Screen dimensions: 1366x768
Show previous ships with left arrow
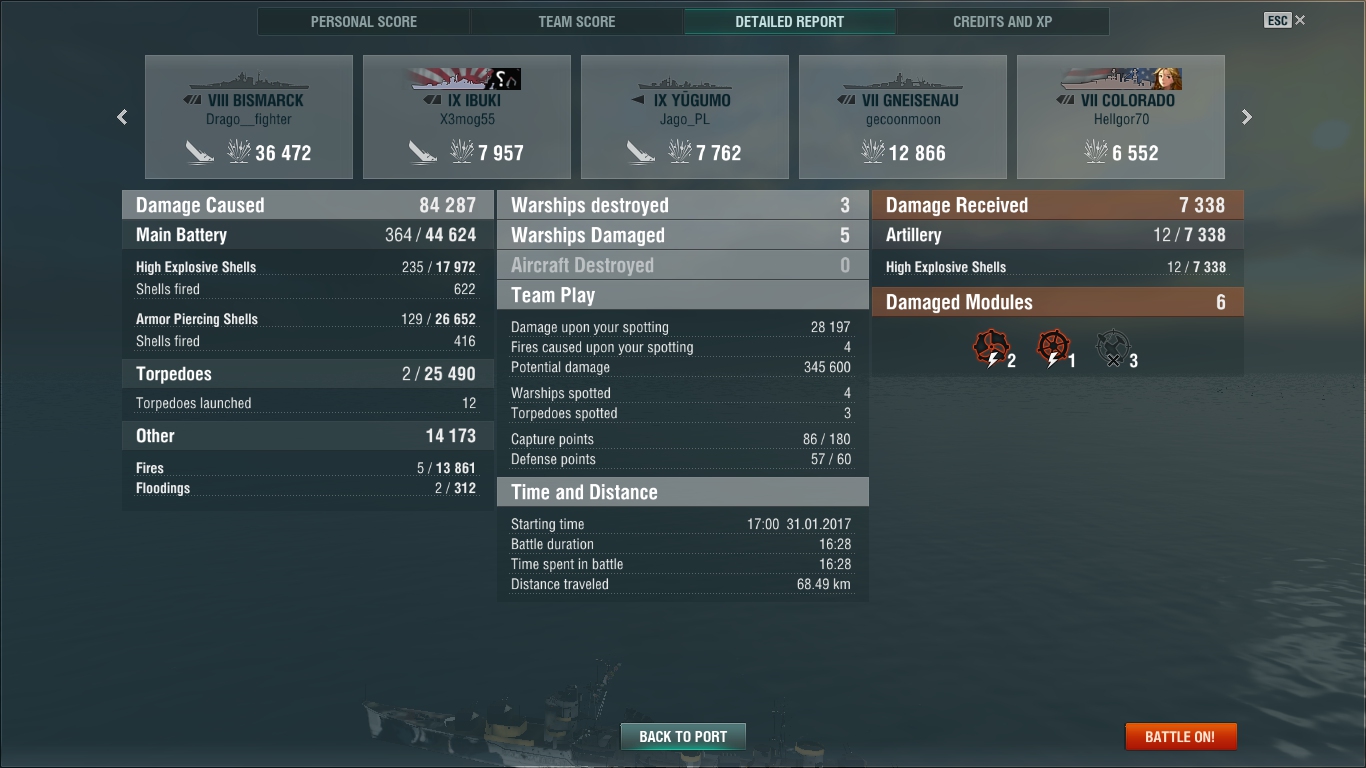tap(122, 117)
